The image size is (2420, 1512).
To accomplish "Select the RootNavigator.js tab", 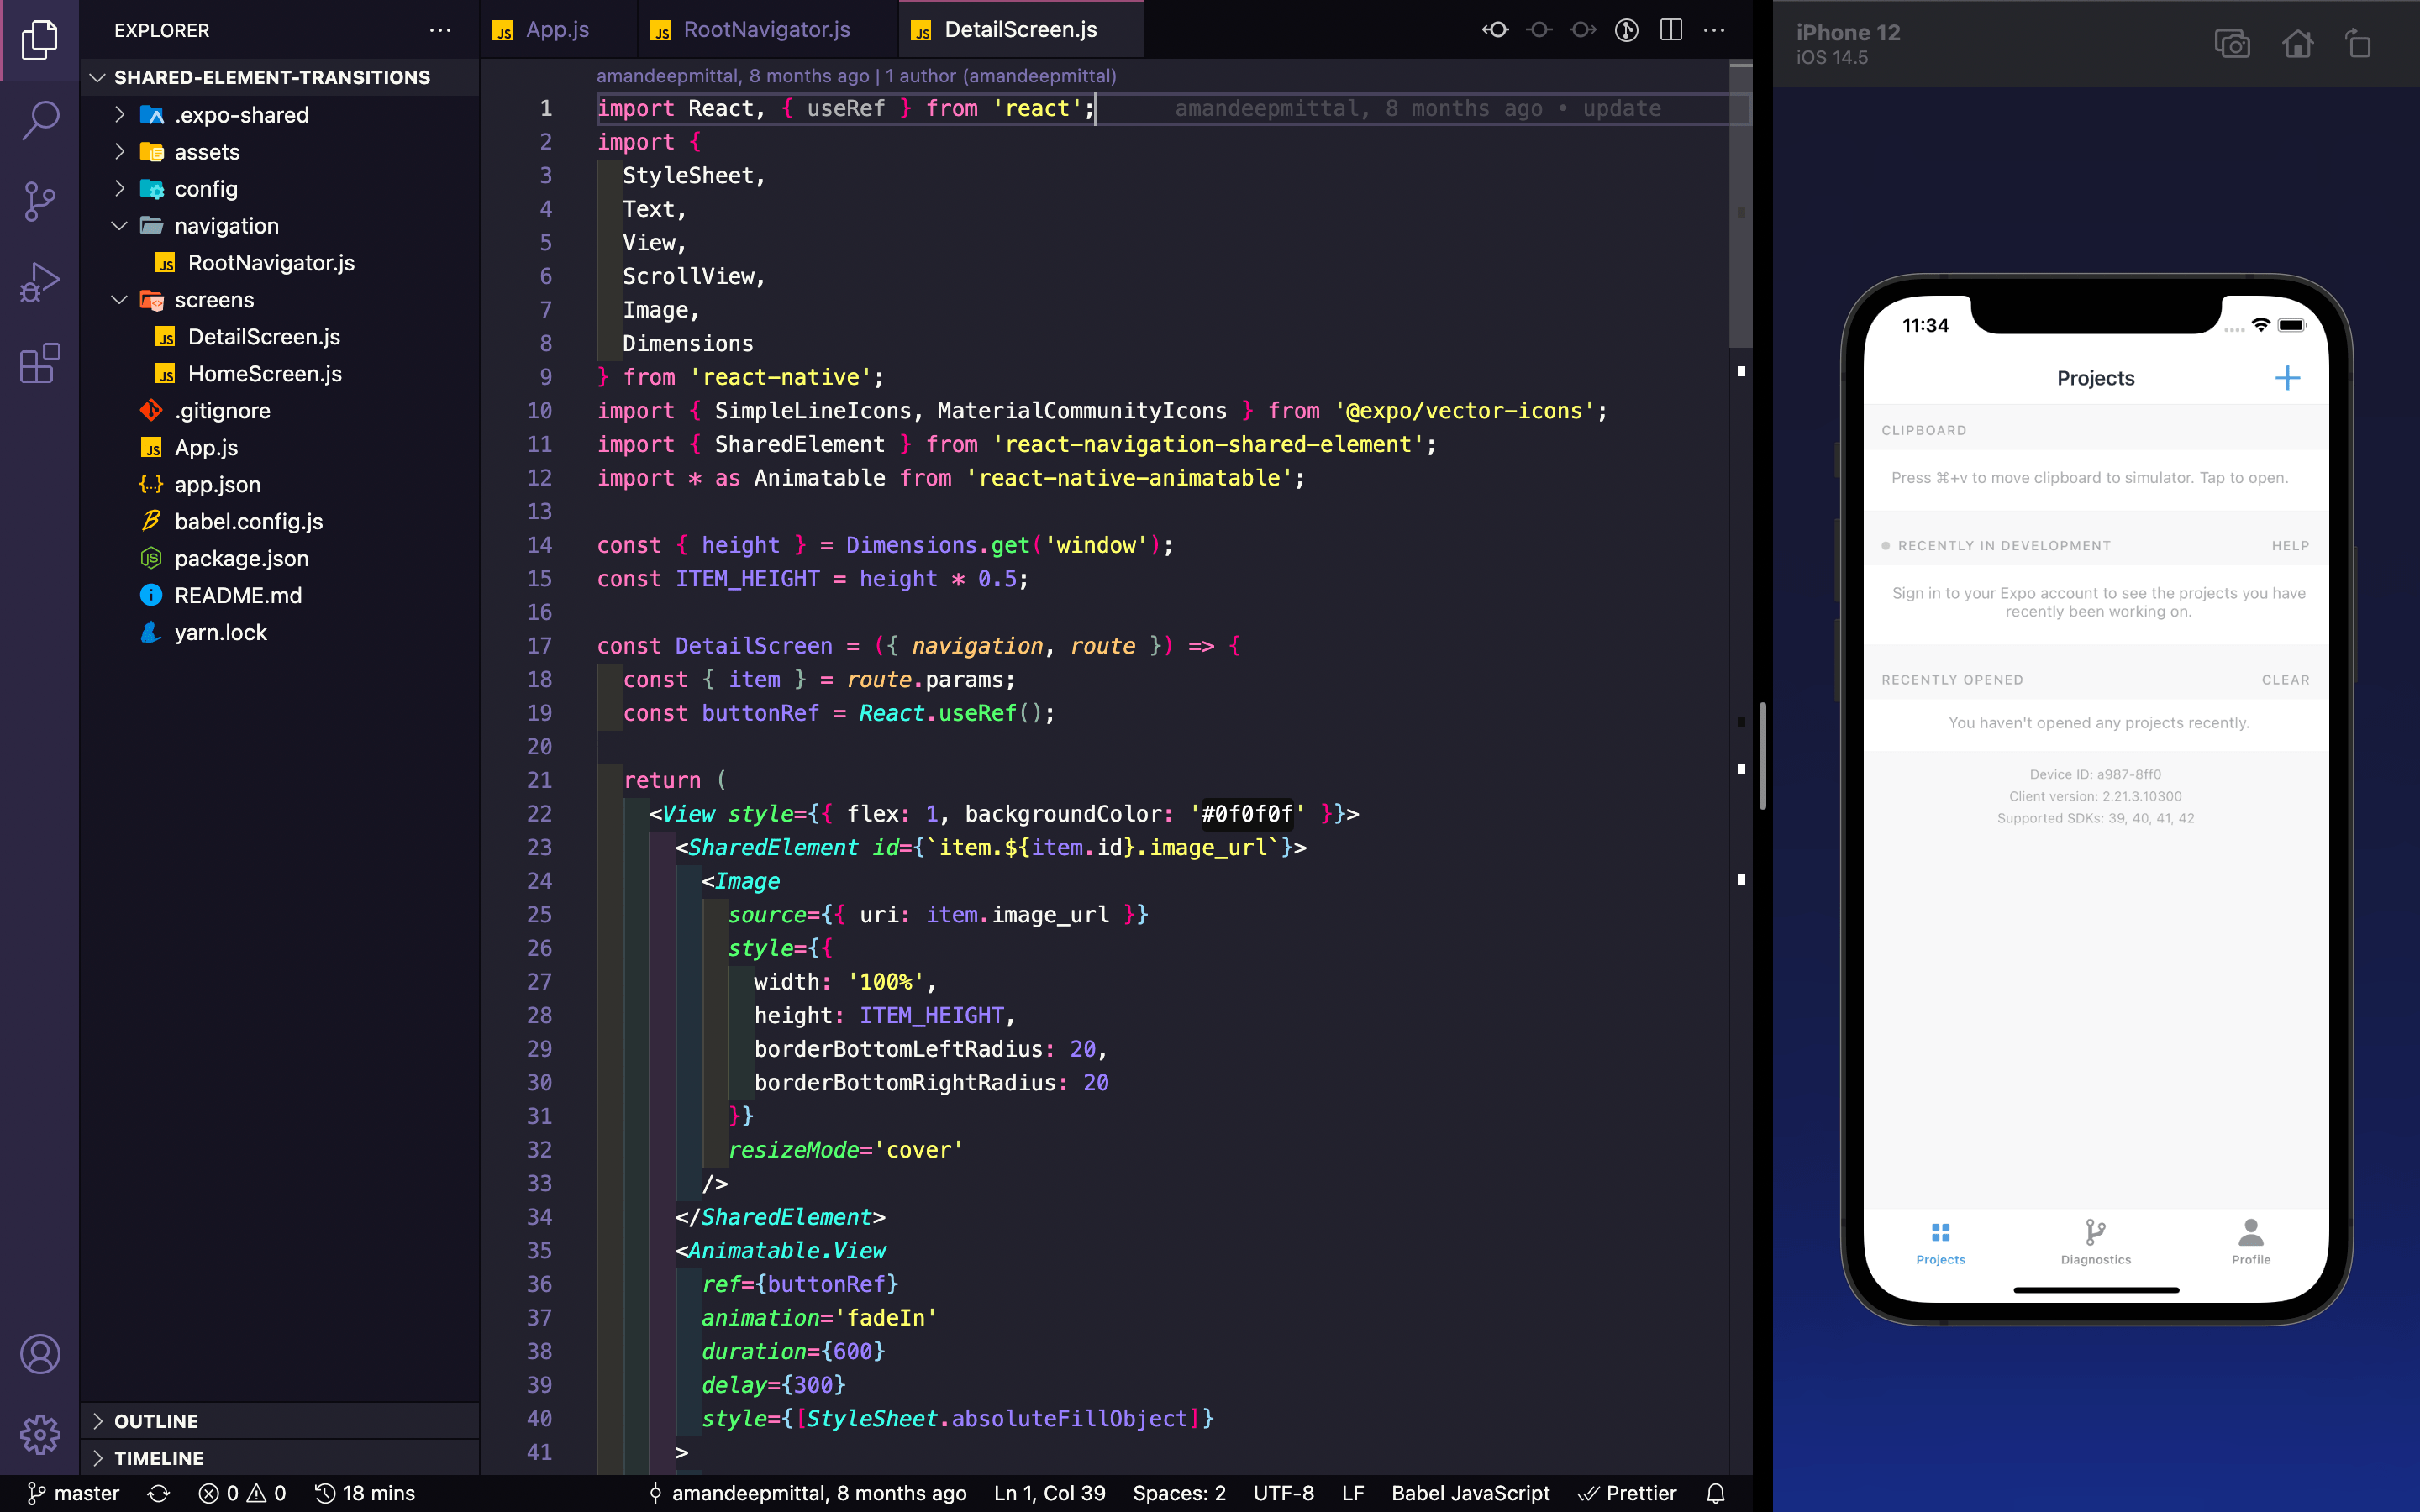I will coord(765,29).
